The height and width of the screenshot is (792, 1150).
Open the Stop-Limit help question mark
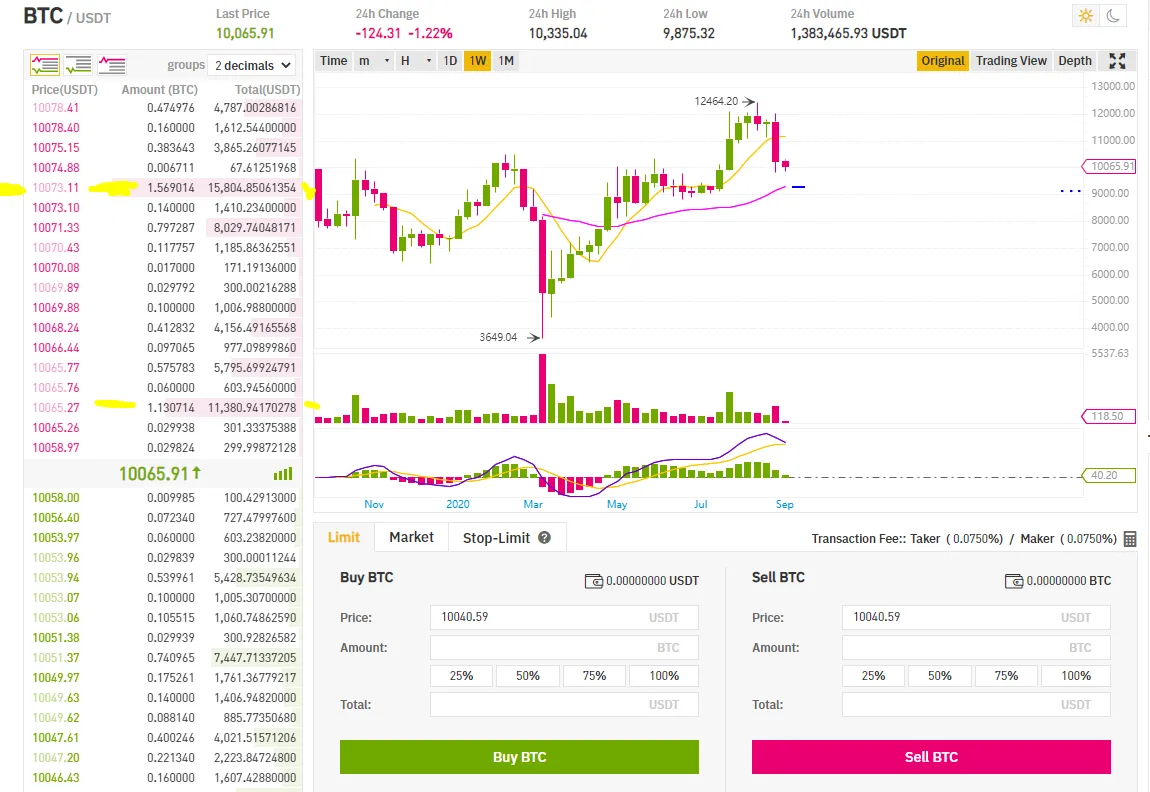click(544, 538)
